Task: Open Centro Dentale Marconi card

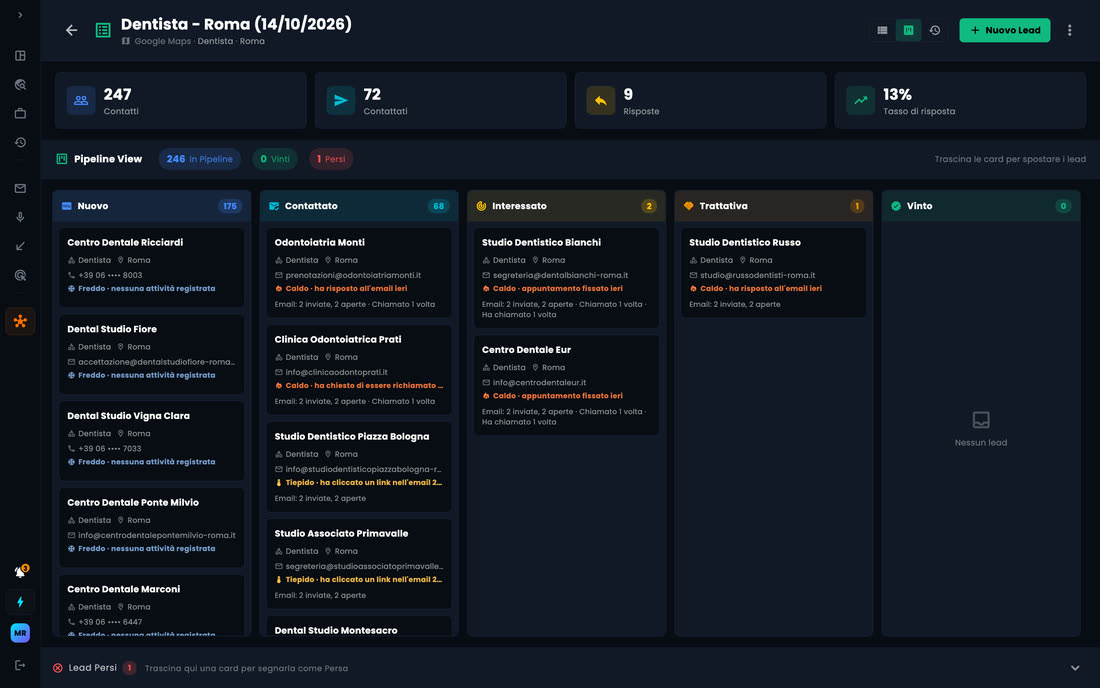Action: [152, 605]
